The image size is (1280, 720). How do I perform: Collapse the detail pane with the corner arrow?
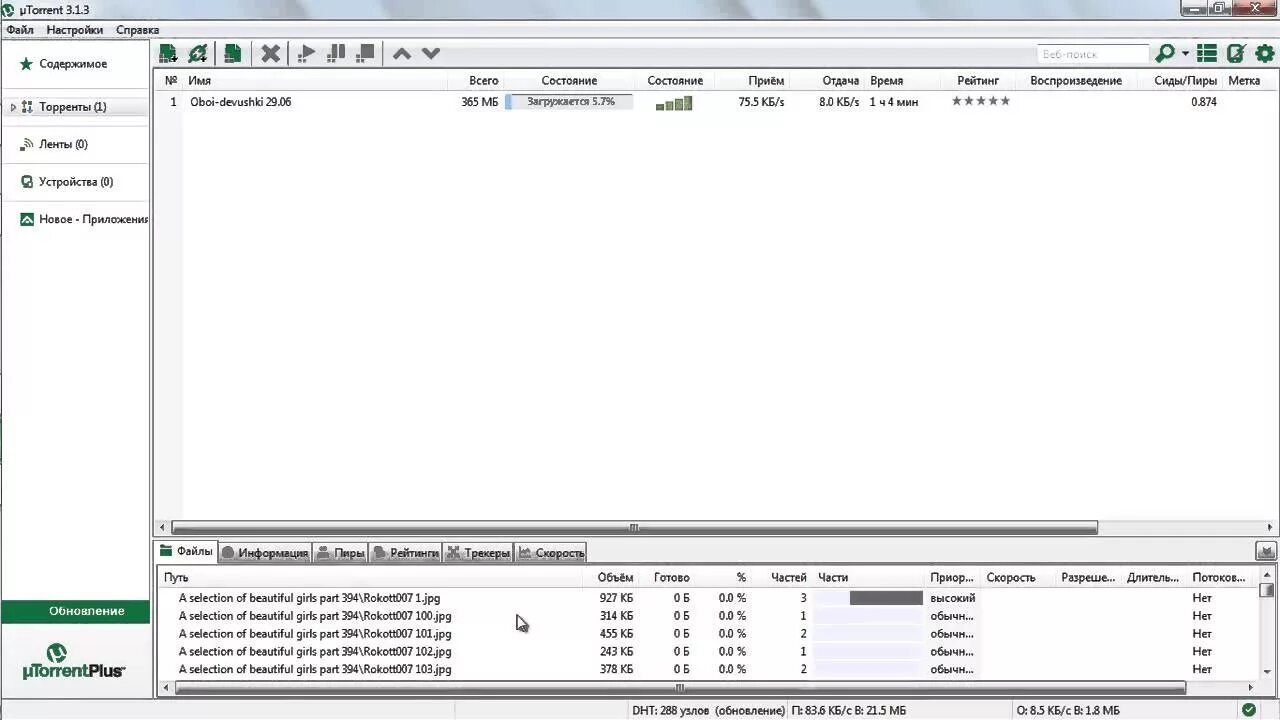1266,551
